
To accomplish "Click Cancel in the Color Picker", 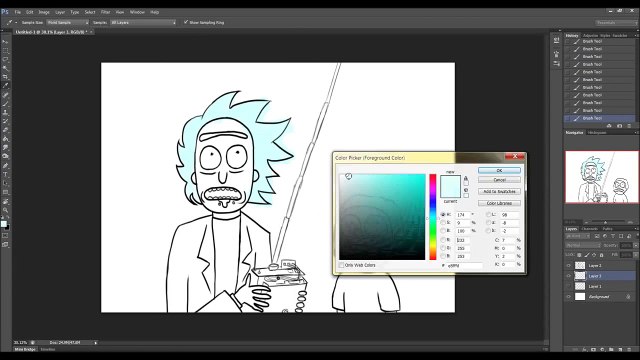I will 499,180.
